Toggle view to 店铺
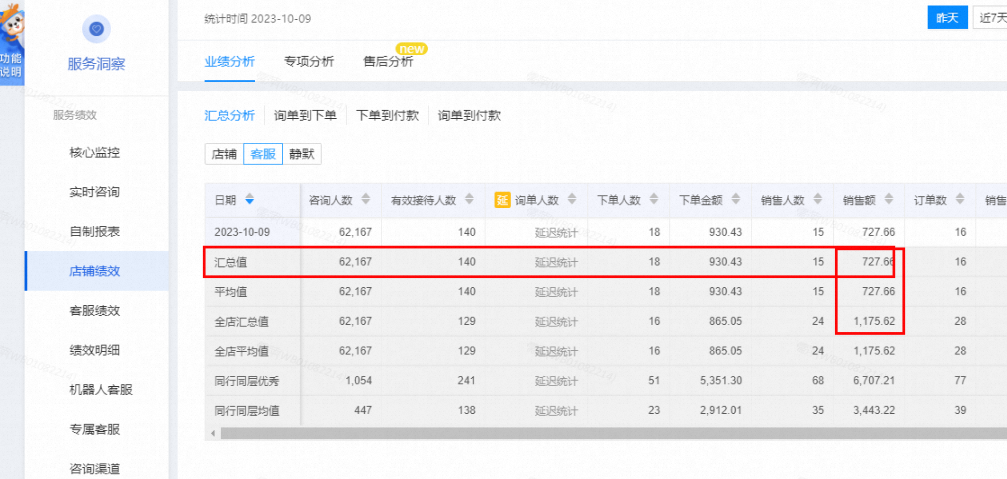This screenshot has width=1007, height=479. (x=224, y=155)
